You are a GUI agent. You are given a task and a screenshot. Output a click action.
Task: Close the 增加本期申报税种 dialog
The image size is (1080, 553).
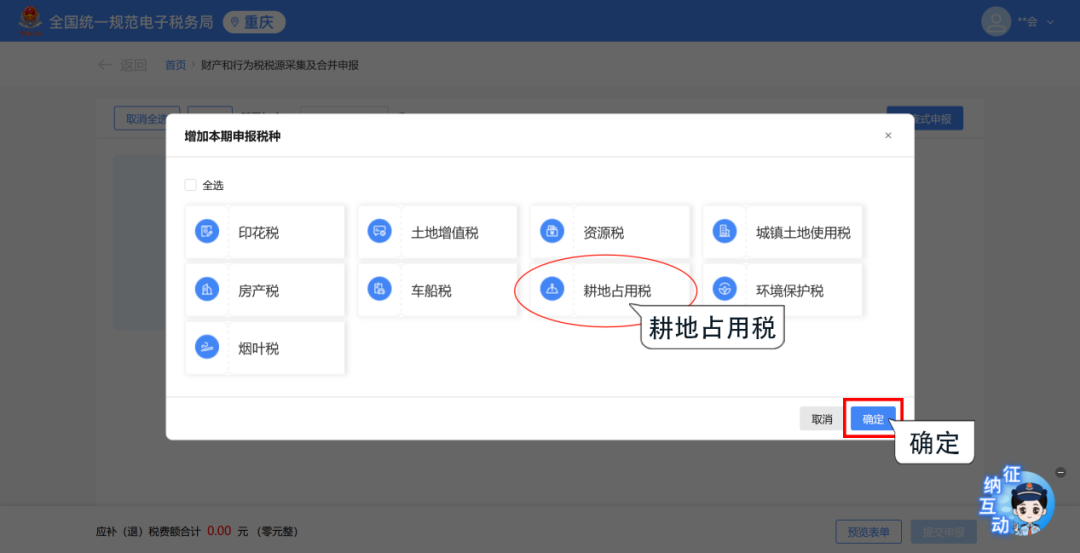point(888,136)
